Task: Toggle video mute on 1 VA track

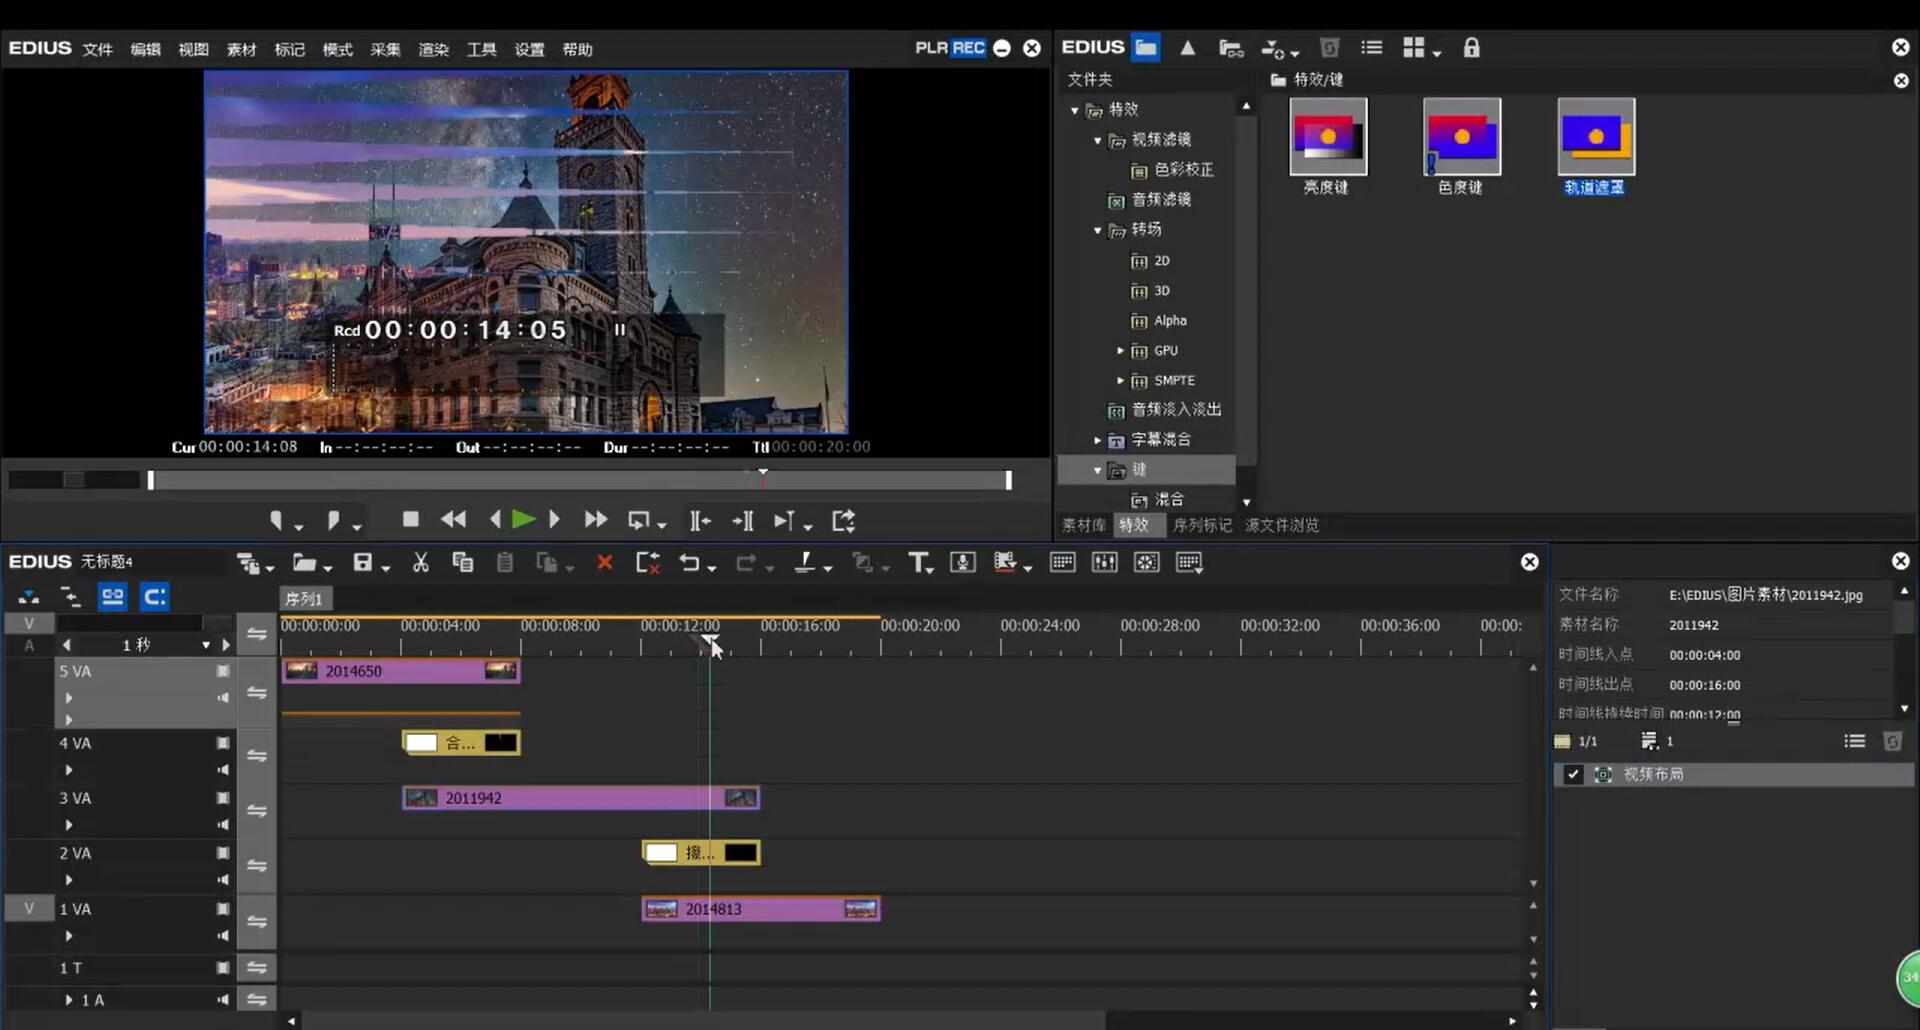Action: pos(223,909)
